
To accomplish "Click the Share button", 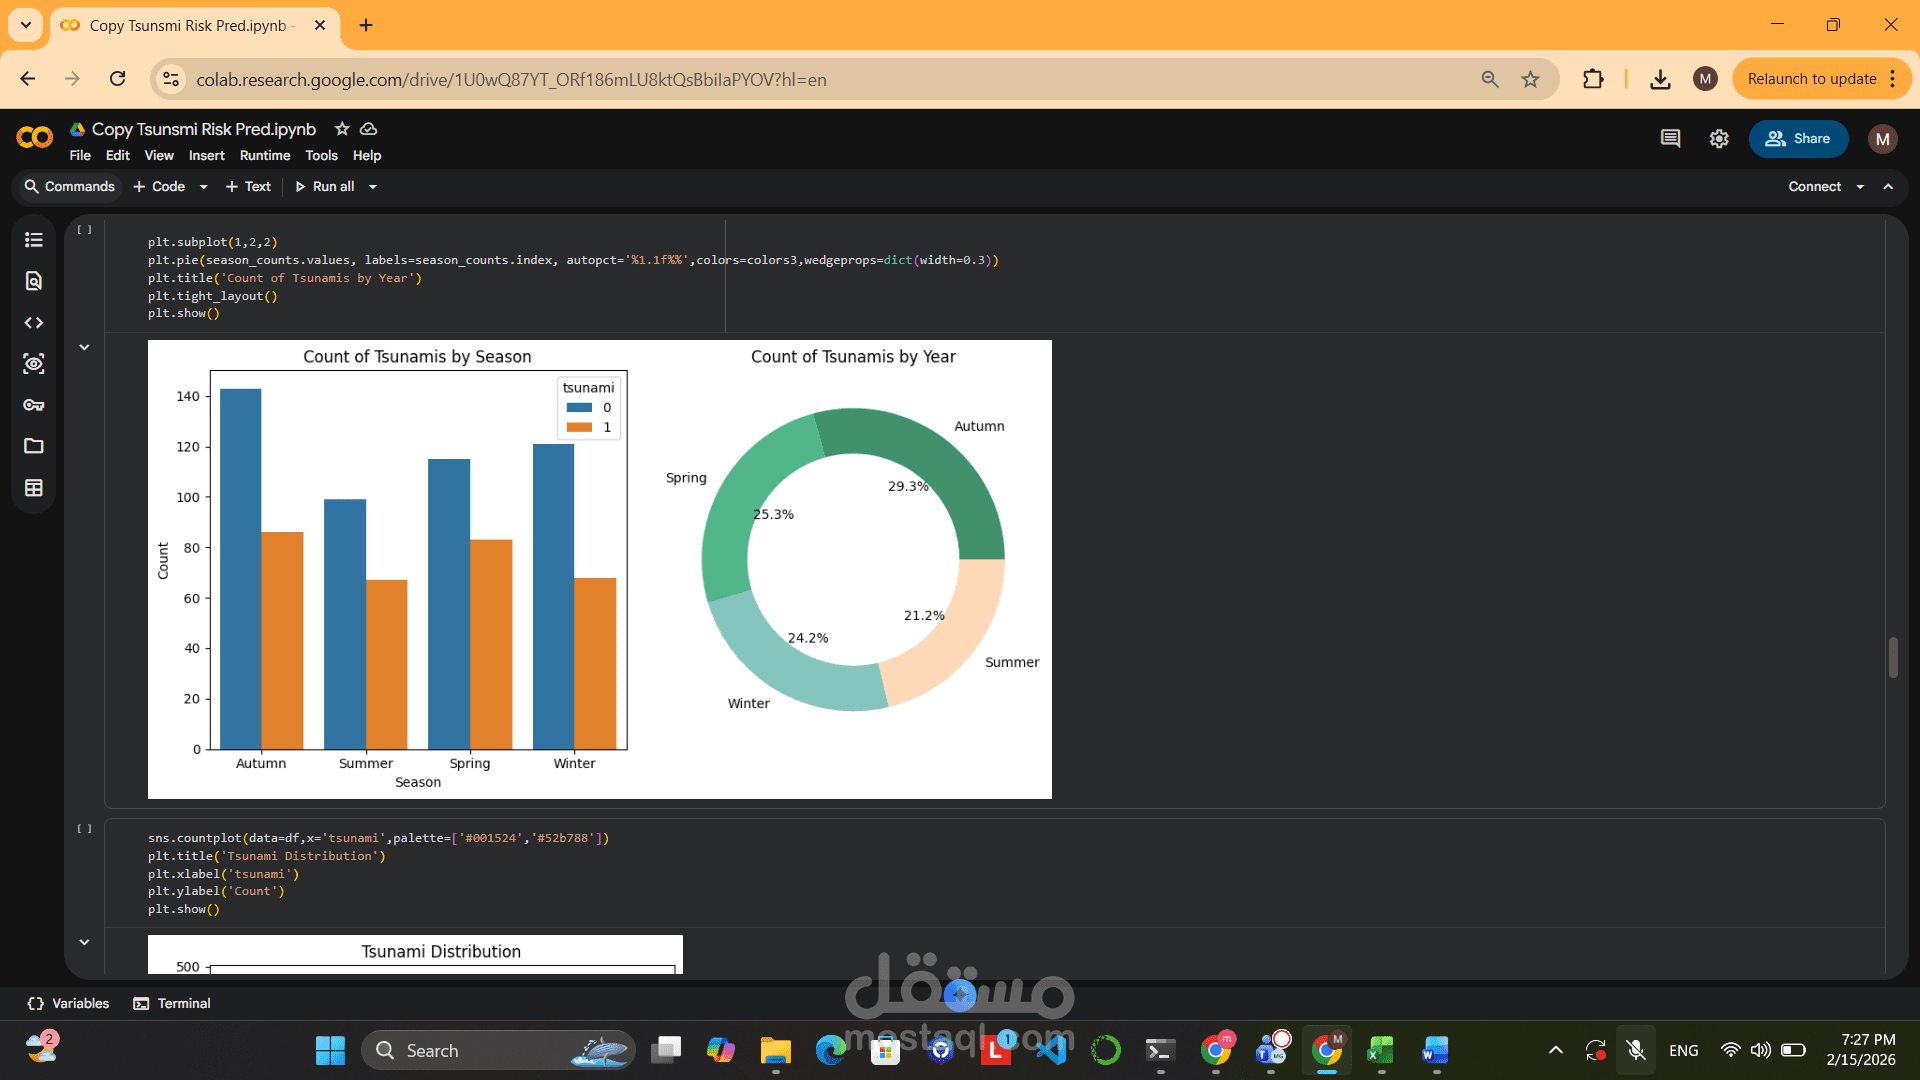I will coord(1798,139).
